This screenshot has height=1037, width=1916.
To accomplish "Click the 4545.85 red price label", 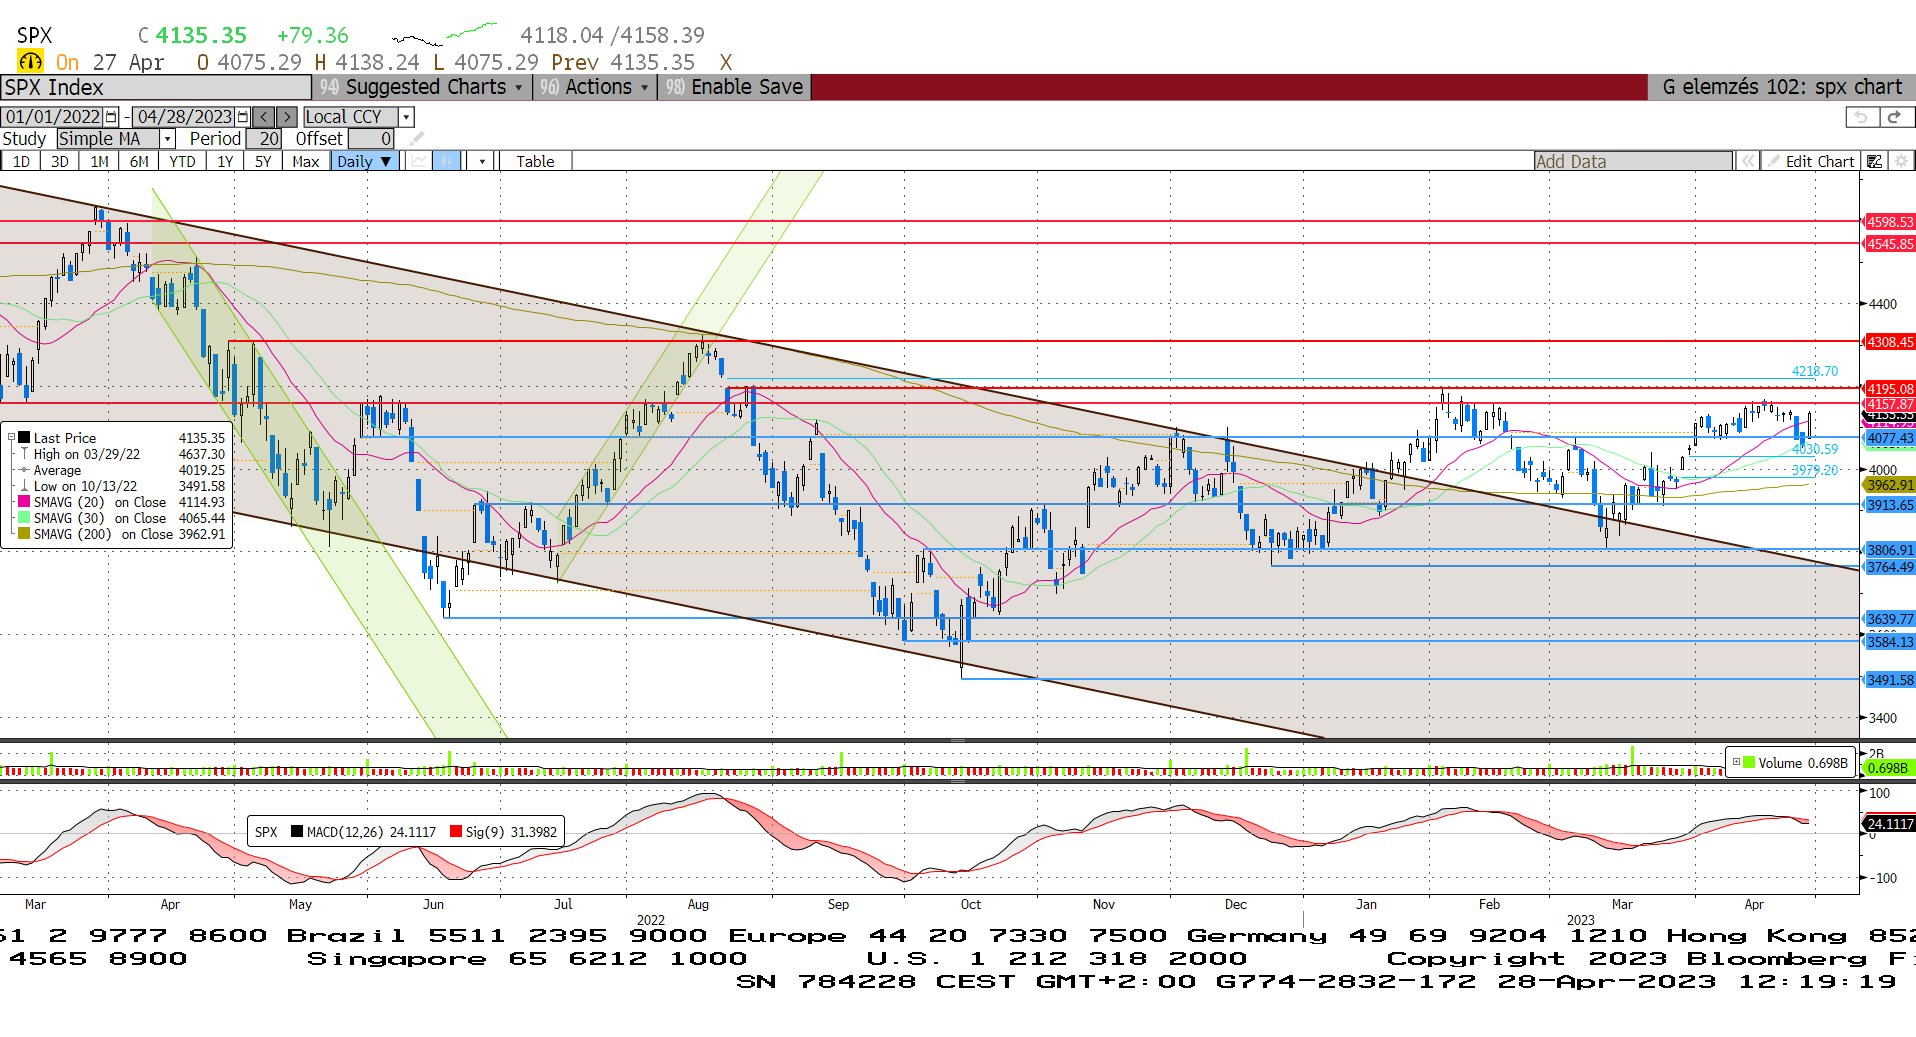I will click(x=1890, y=244).
